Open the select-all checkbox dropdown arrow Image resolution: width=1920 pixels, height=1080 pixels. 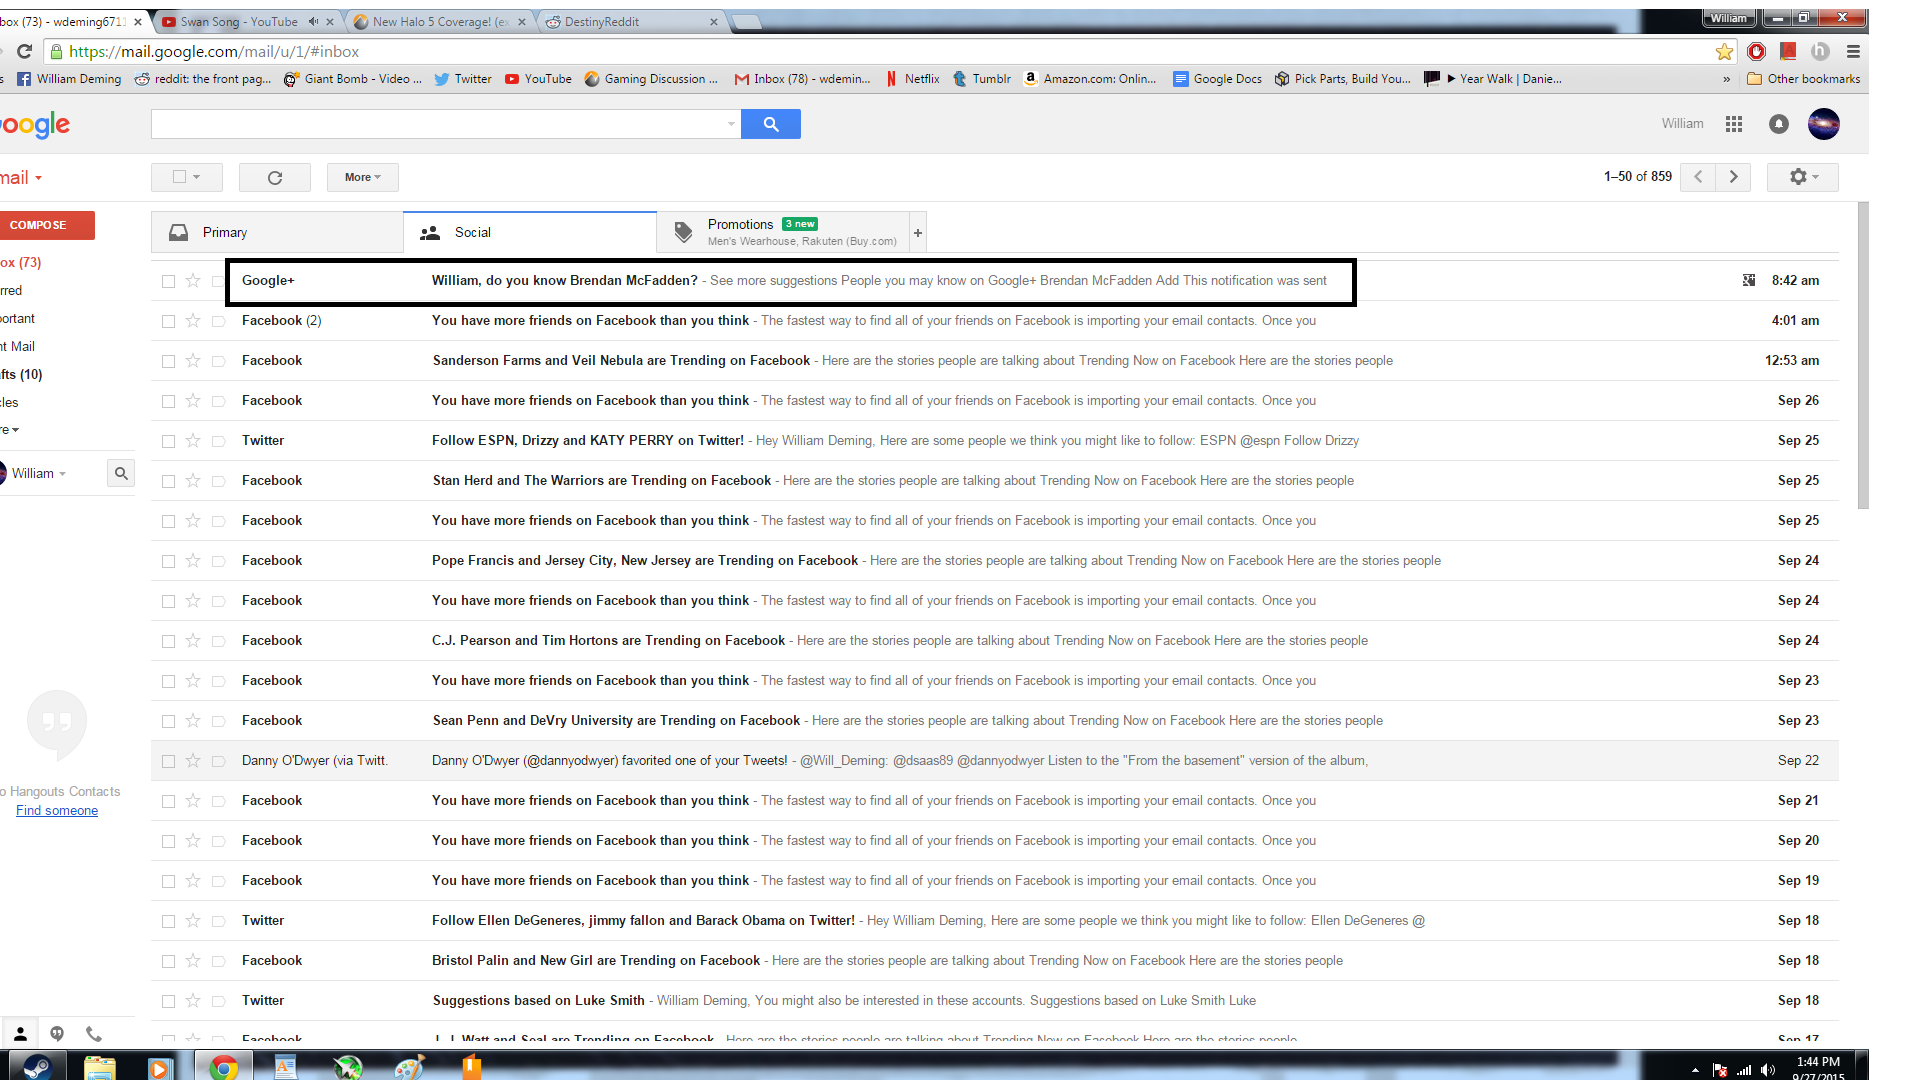coord(197,177)
